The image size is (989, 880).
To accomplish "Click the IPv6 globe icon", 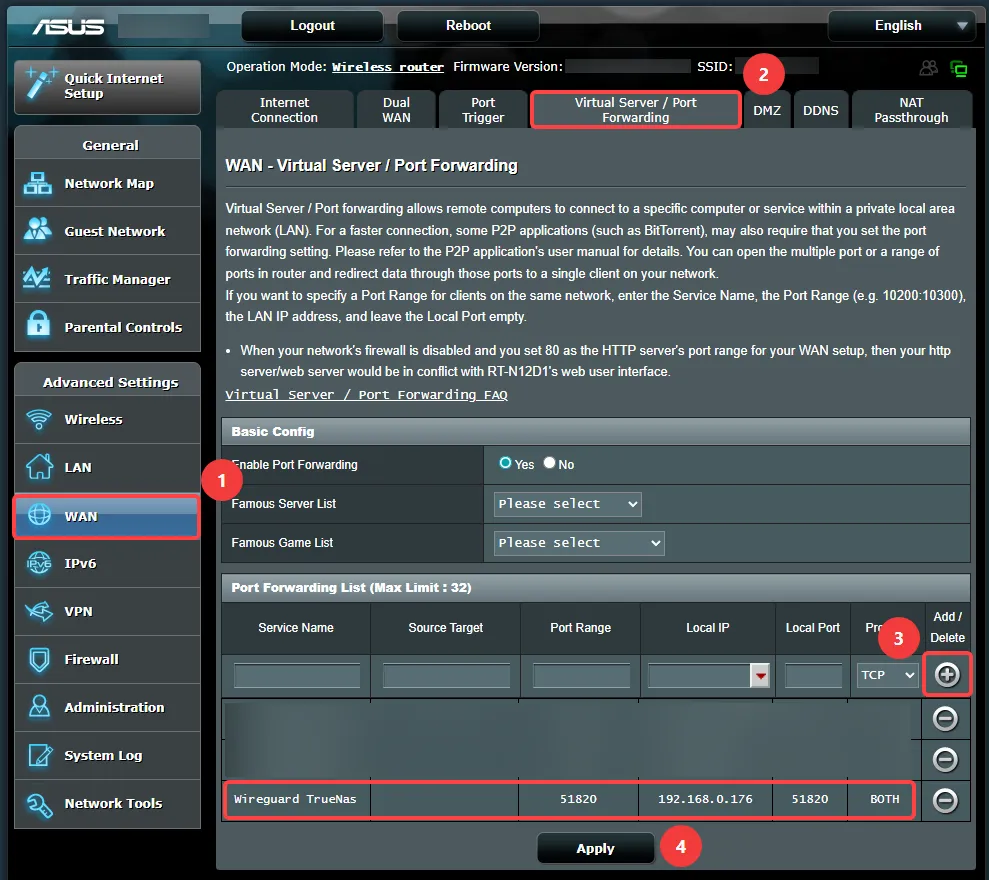I will click(x=39, y=563).
